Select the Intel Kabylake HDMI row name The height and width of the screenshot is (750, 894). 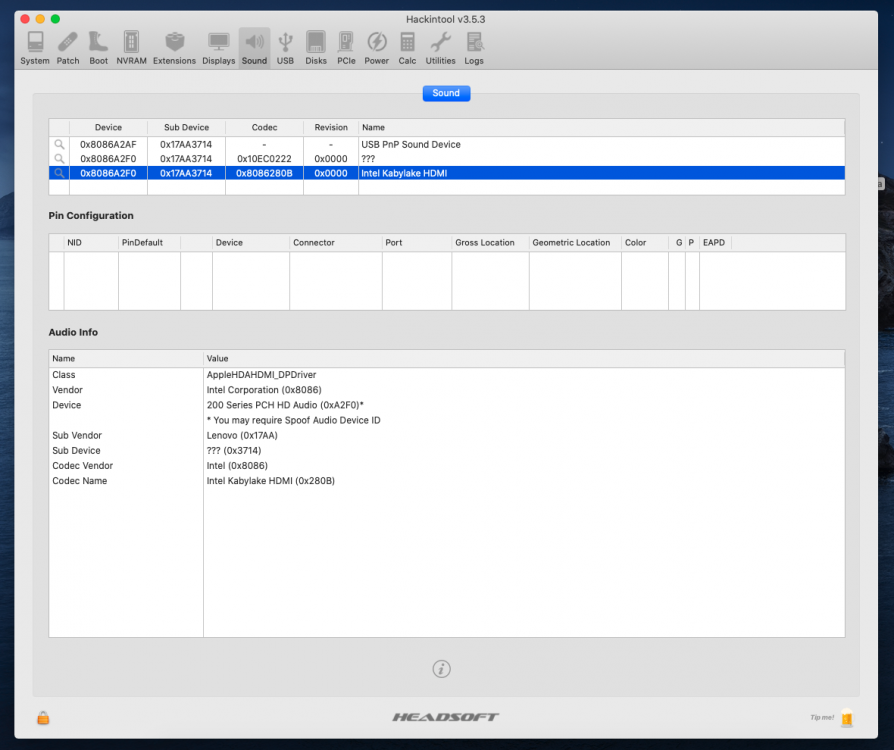[x=404, y=173]
